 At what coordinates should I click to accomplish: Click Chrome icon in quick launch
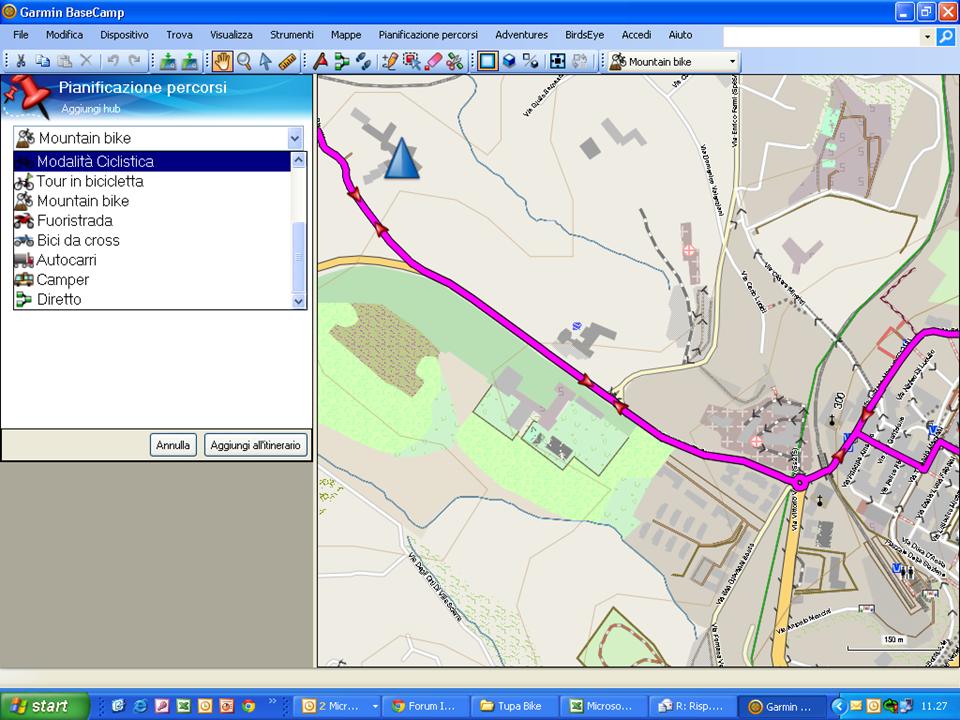tap(248, 706)
